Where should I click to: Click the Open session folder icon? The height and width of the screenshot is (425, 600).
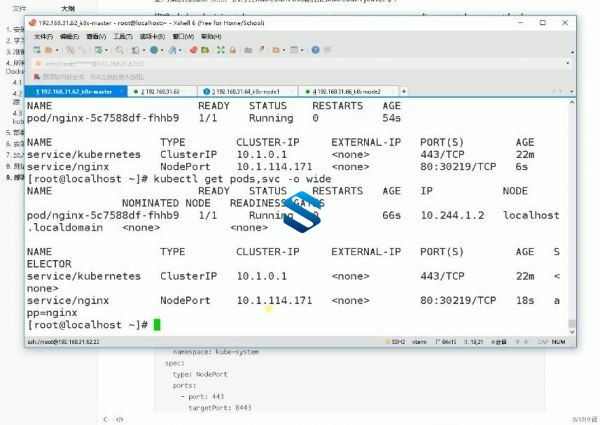(49, 50)
